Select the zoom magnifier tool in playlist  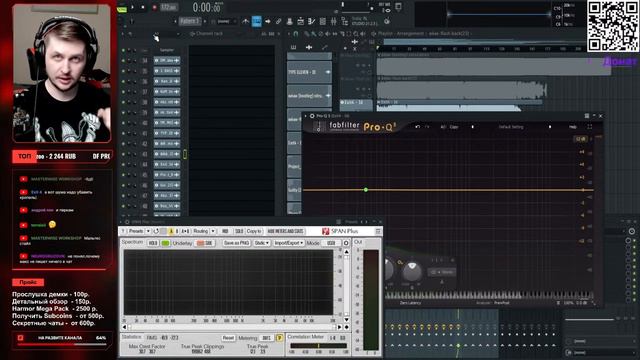(x=356, y=34)
